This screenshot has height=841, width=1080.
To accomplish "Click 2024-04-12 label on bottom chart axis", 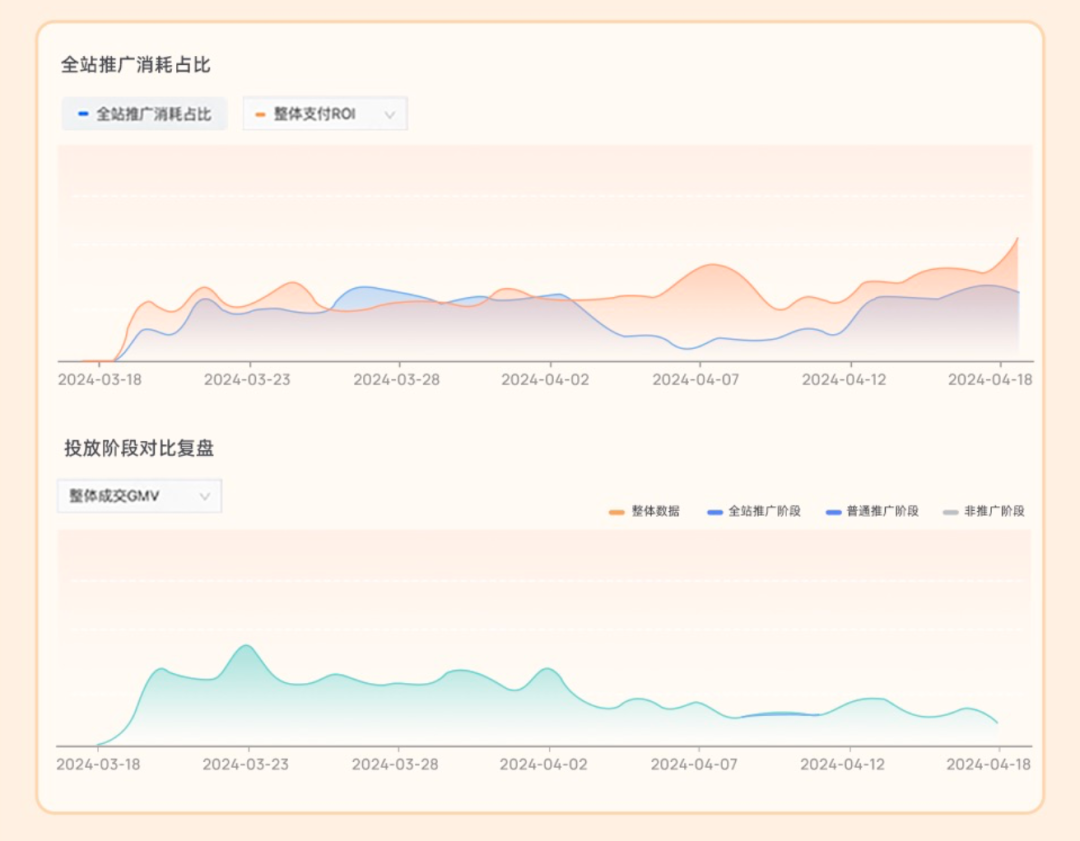I will (x=843, y=764).
